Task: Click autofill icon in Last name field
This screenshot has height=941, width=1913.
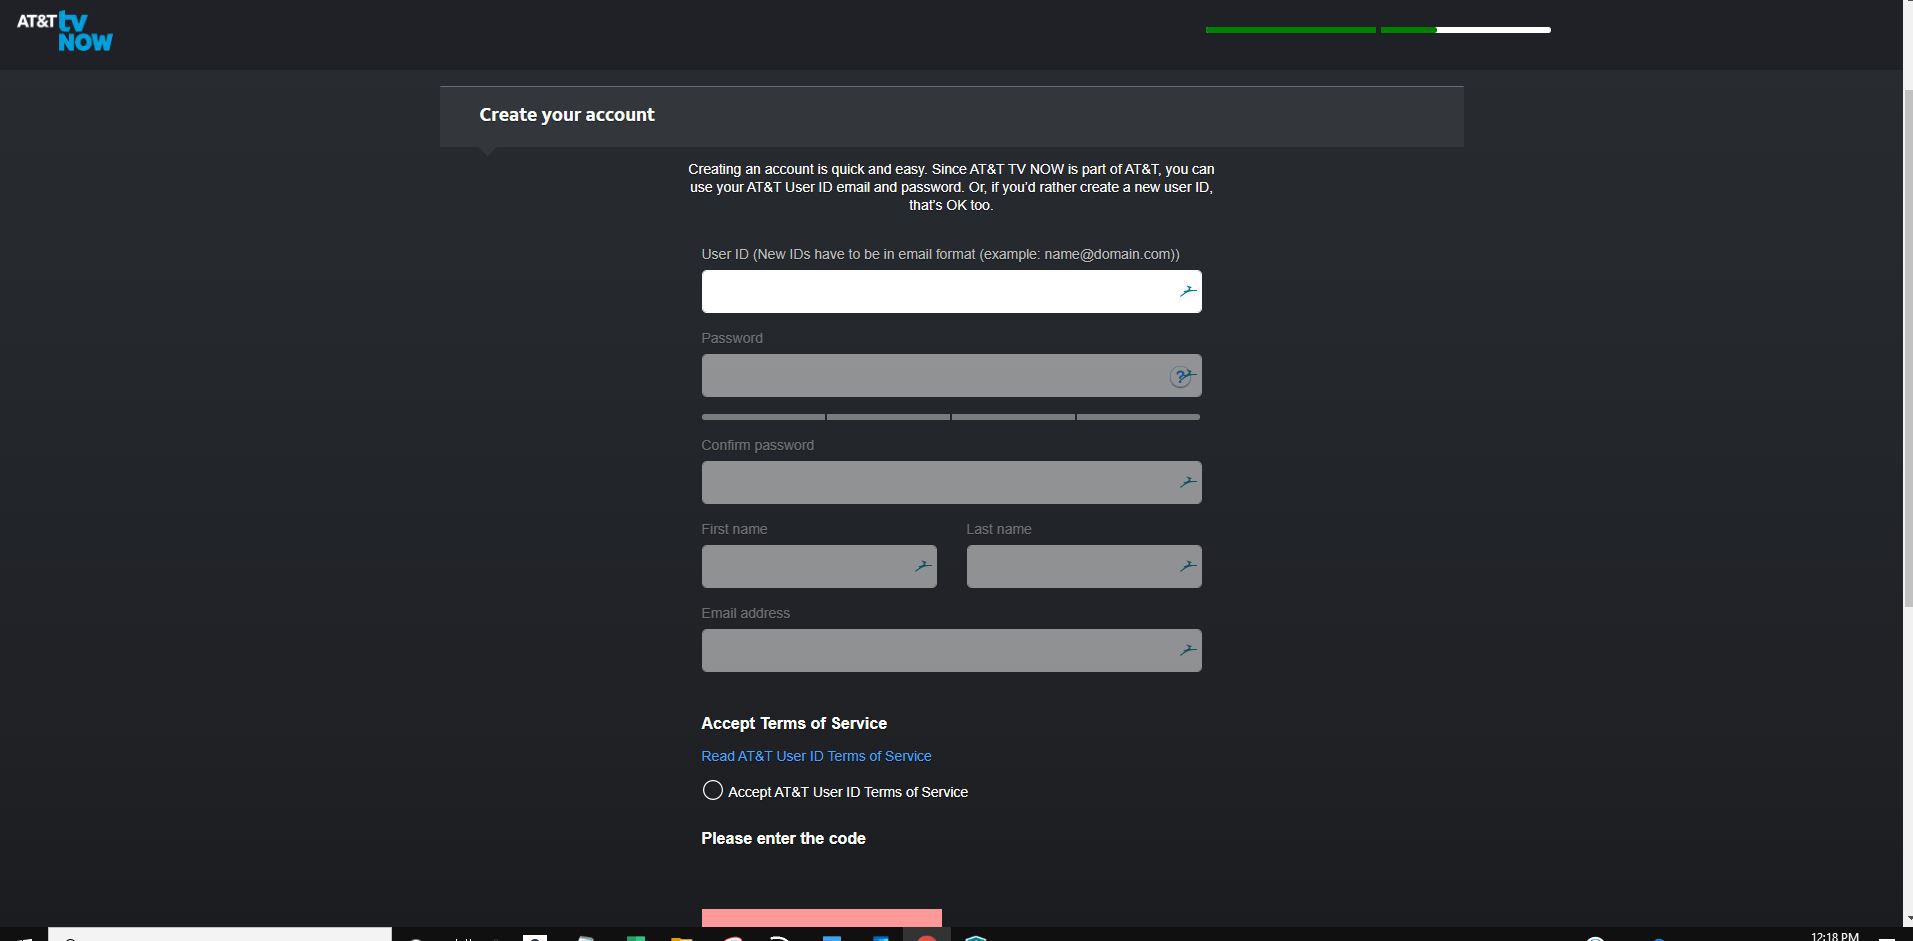Action: pyautogui.click(x=1187, y=566)
